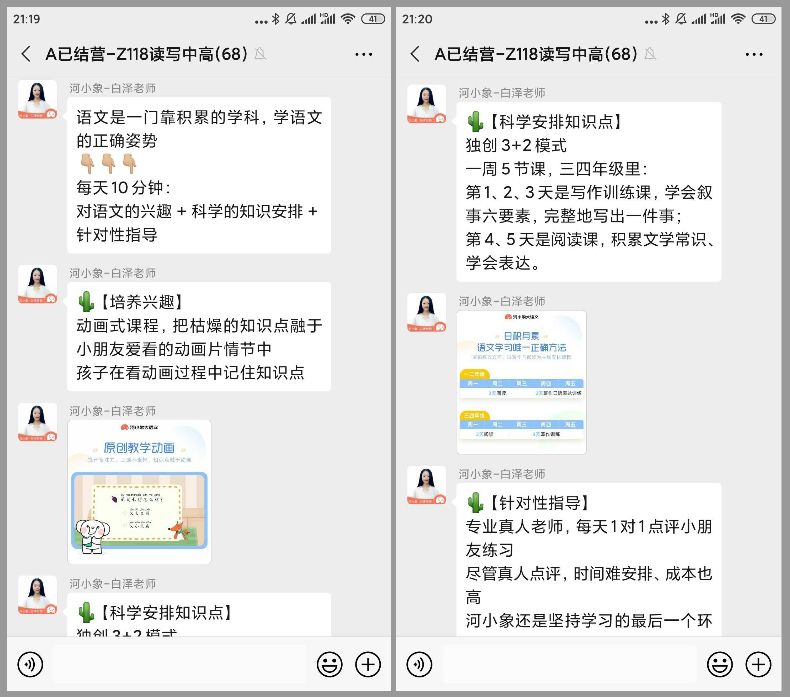The image size is (790, 697).
Task: Click the message input field in the left chat
Action: 180,664
